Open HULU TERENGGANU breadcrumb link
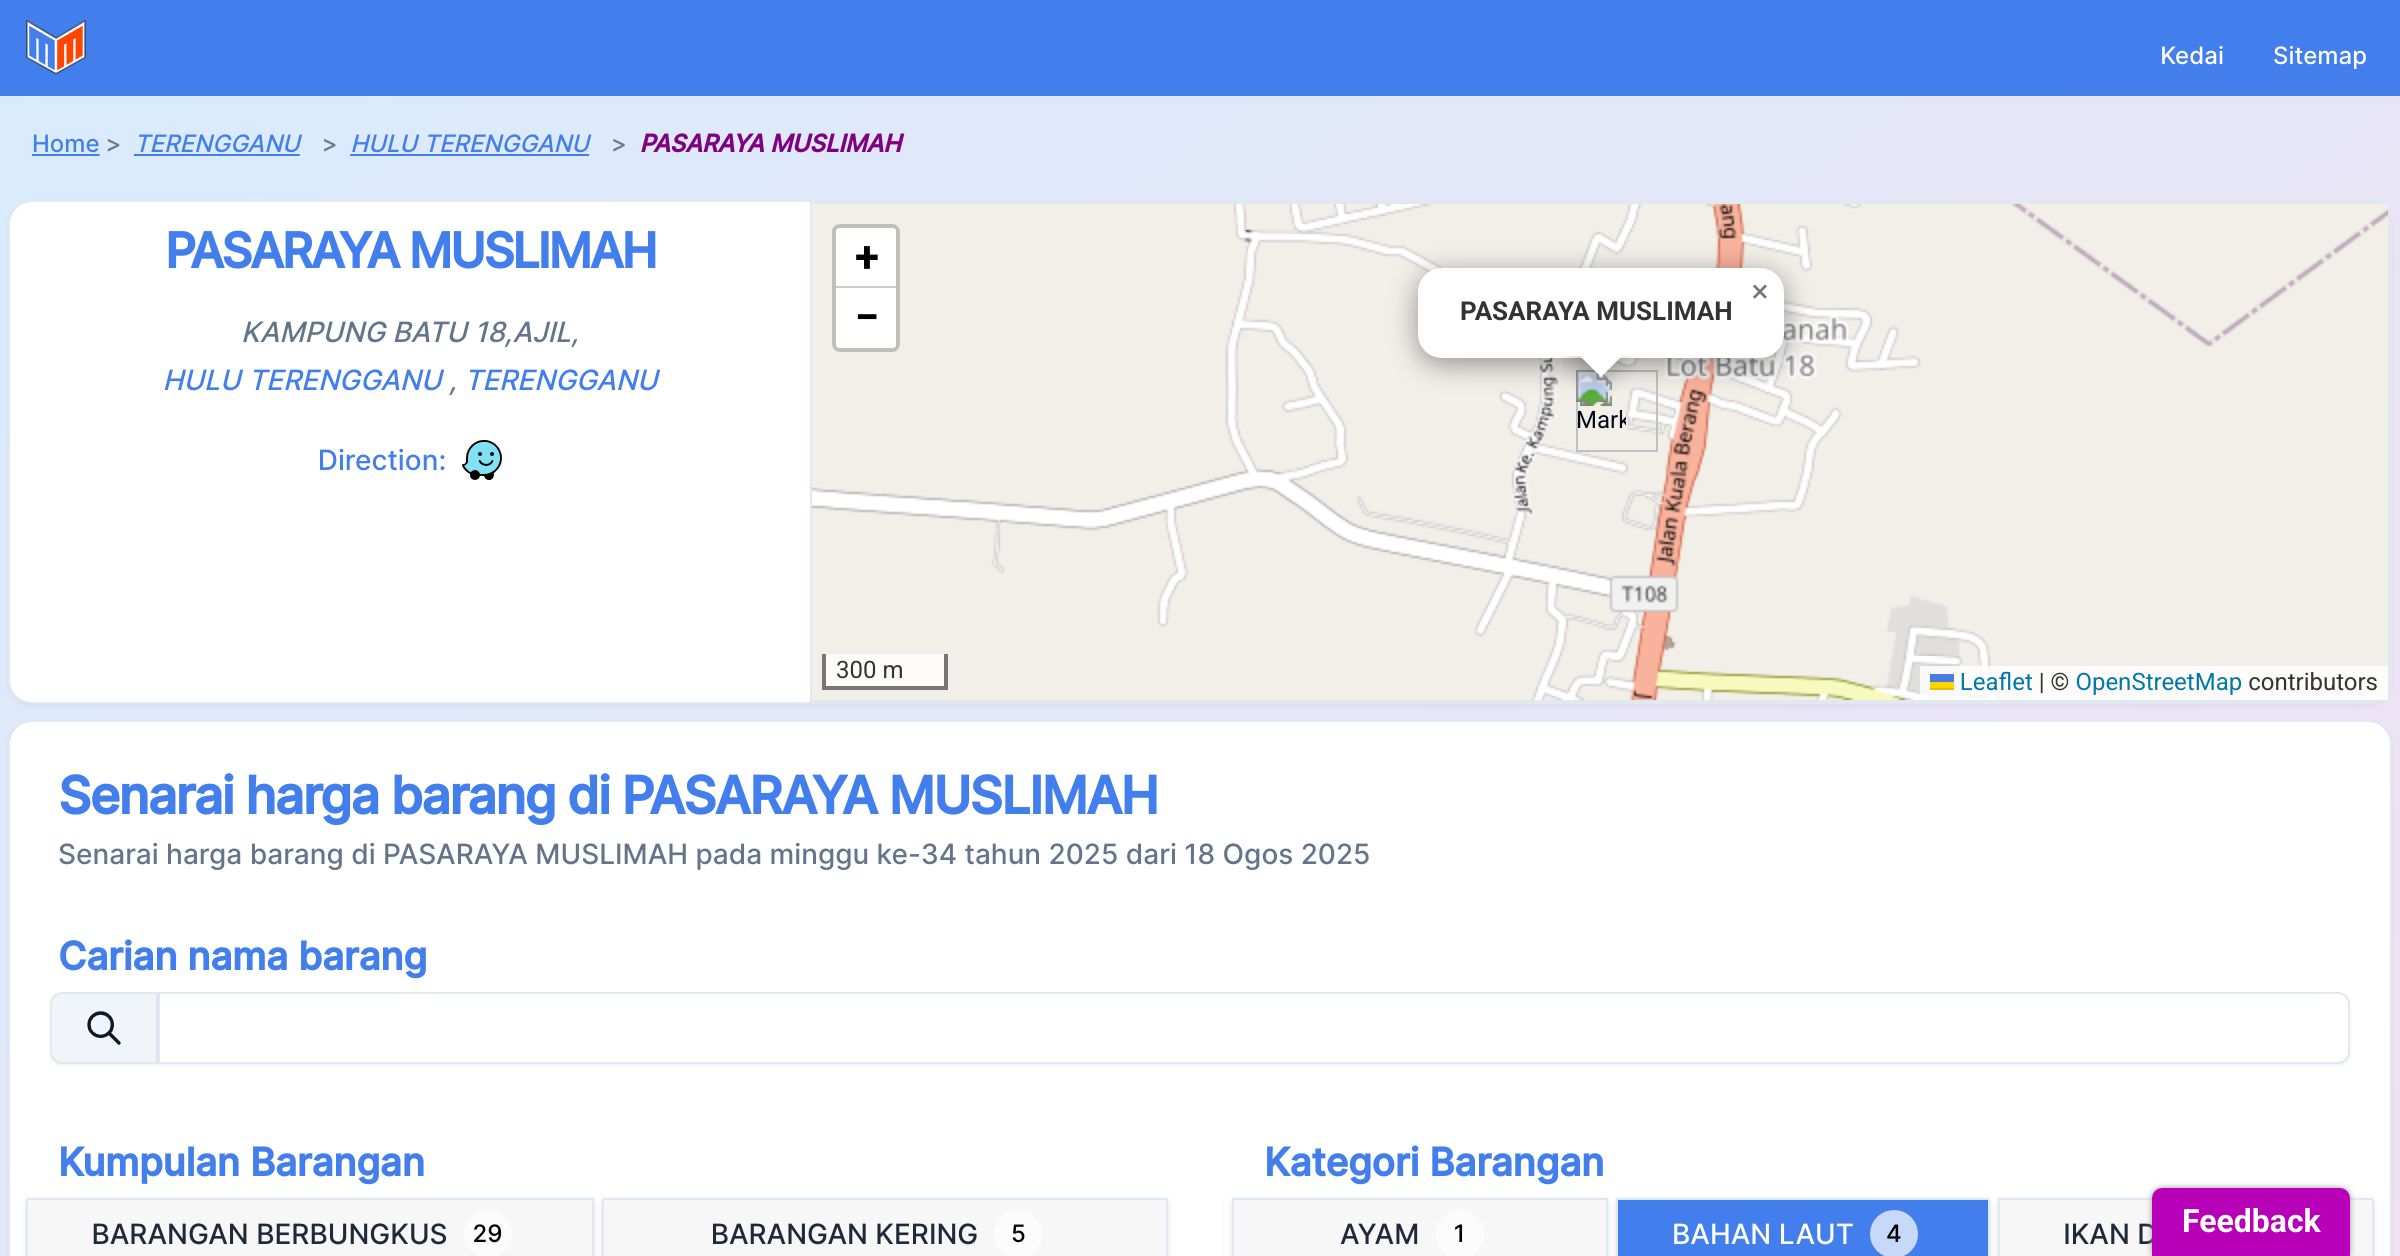 [x=470, y=143]
